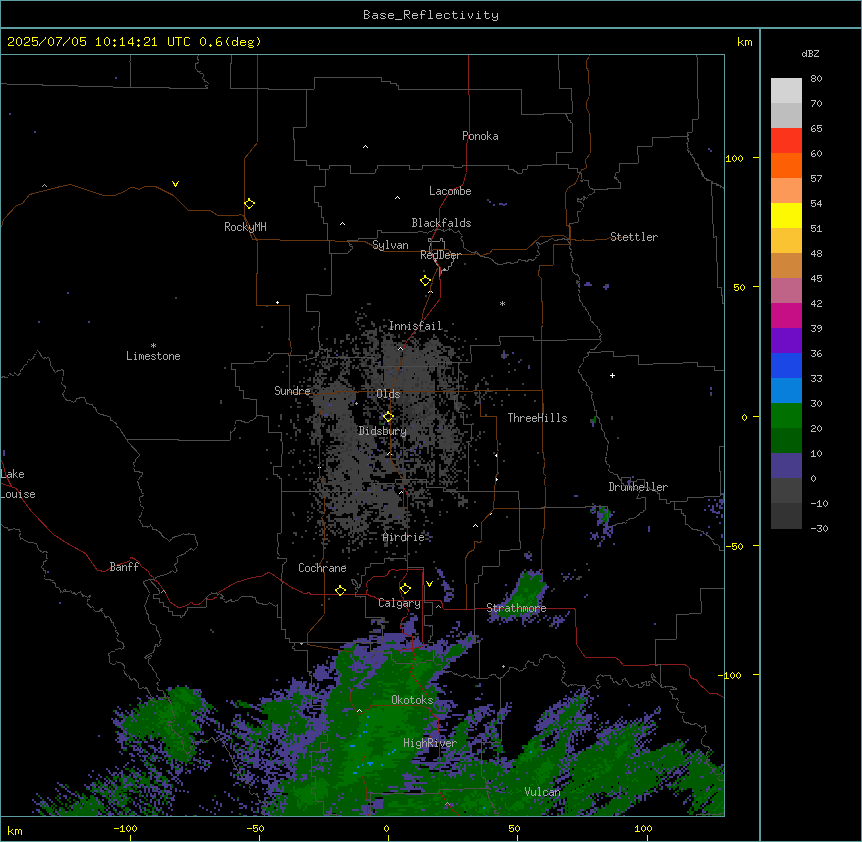Click the dBZ legend heading
862x842 pixels.
coord(810,53)
